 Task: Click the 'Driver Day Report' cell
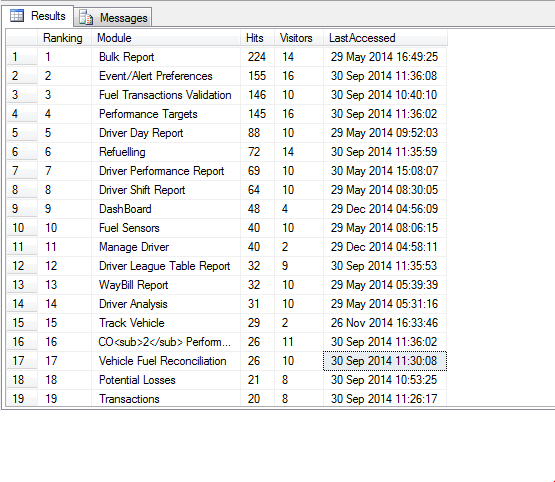coord(166,133)
